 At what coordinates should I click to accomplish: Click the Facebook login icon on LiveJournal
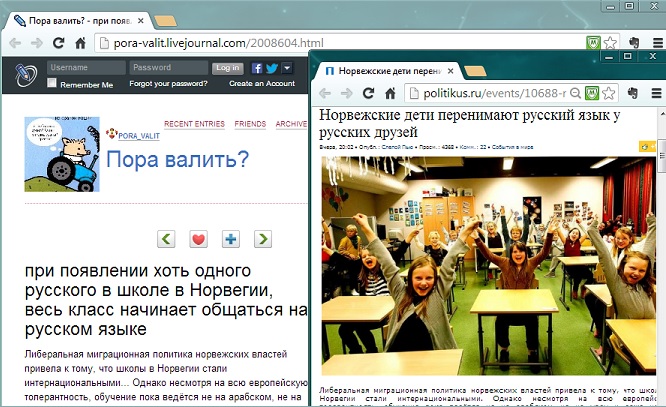(257, 68)
